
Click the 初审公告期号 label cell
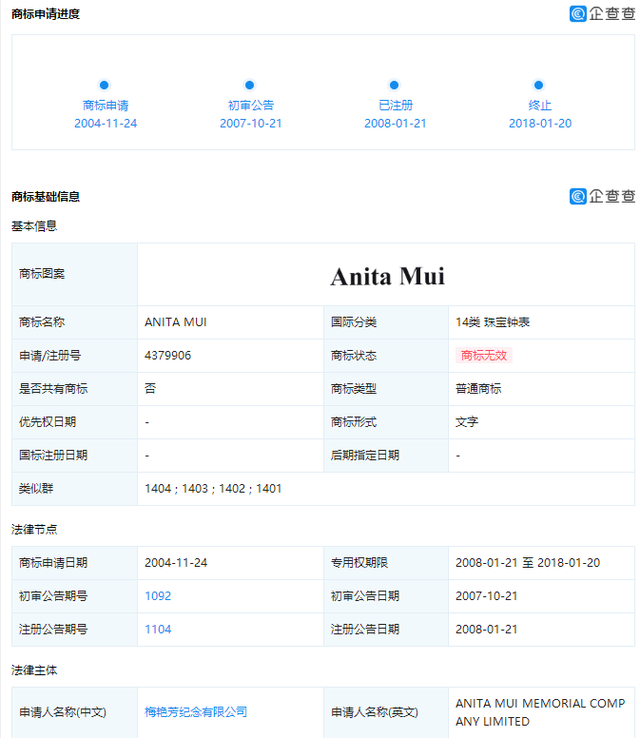[x=74, y=596]
